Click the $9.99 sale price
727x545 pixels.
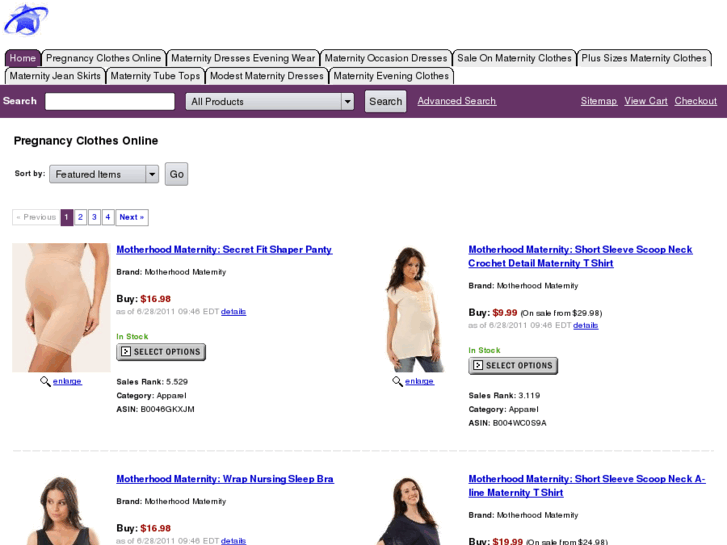(504, 313)
